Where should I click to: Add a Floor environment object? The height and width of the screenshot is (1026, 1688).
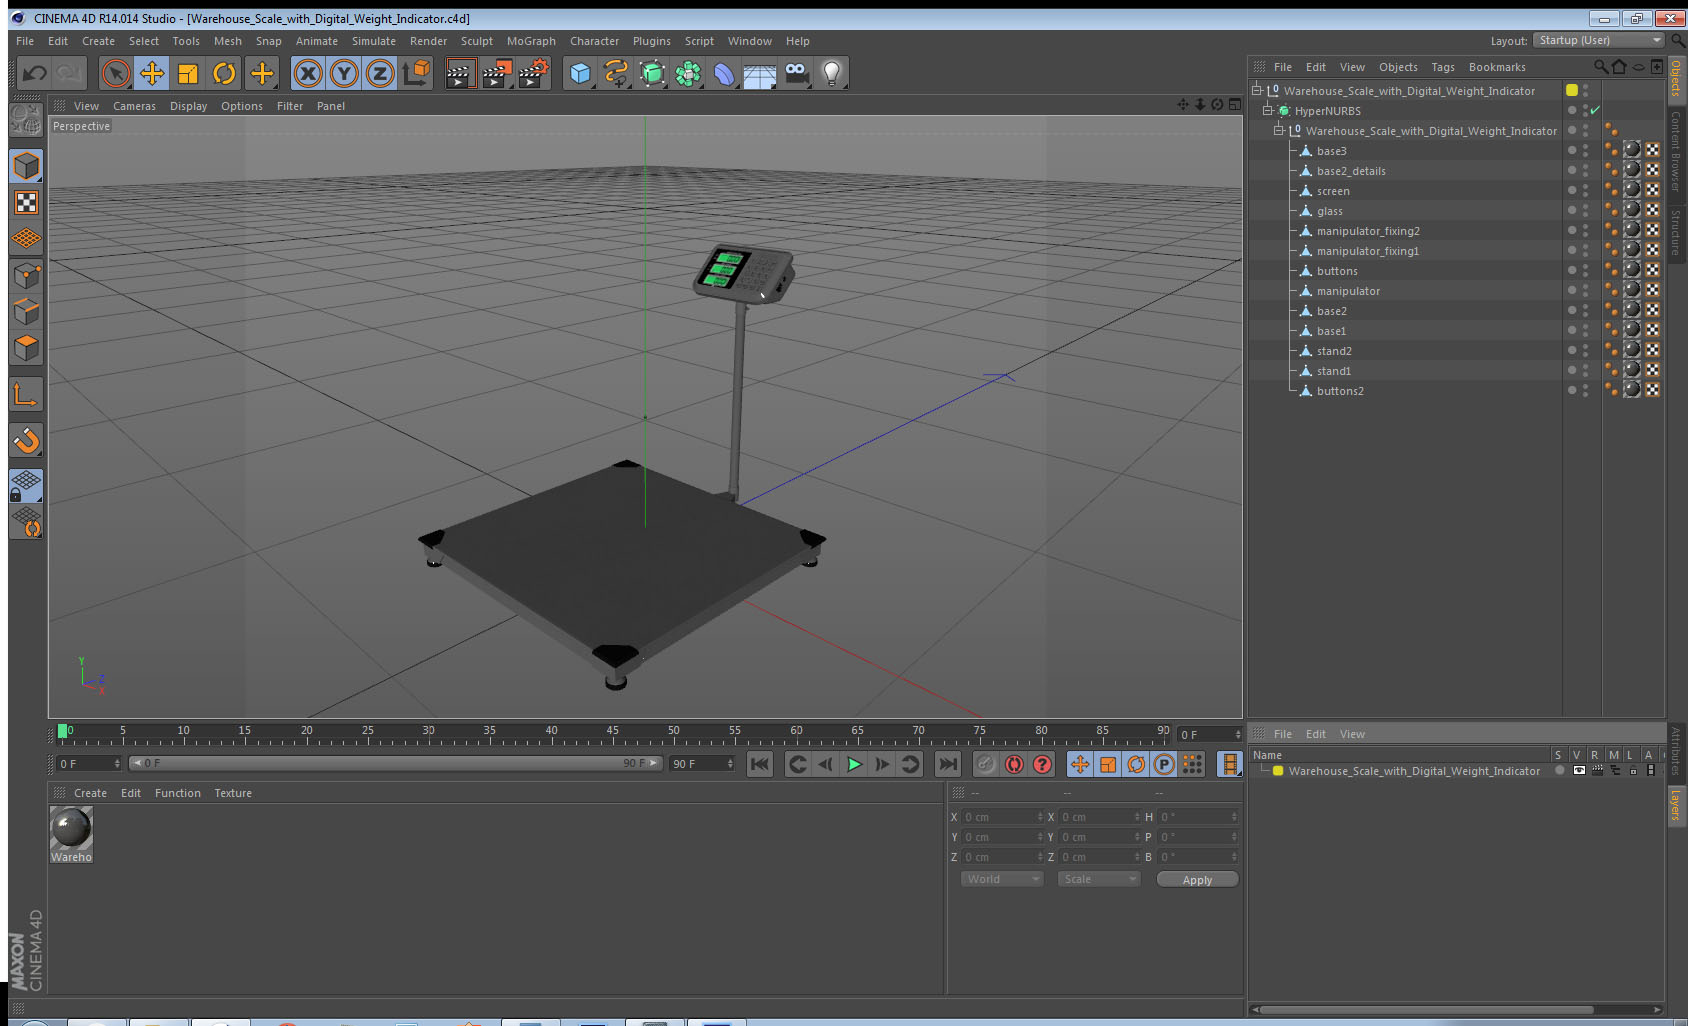[x=760, y=73]
